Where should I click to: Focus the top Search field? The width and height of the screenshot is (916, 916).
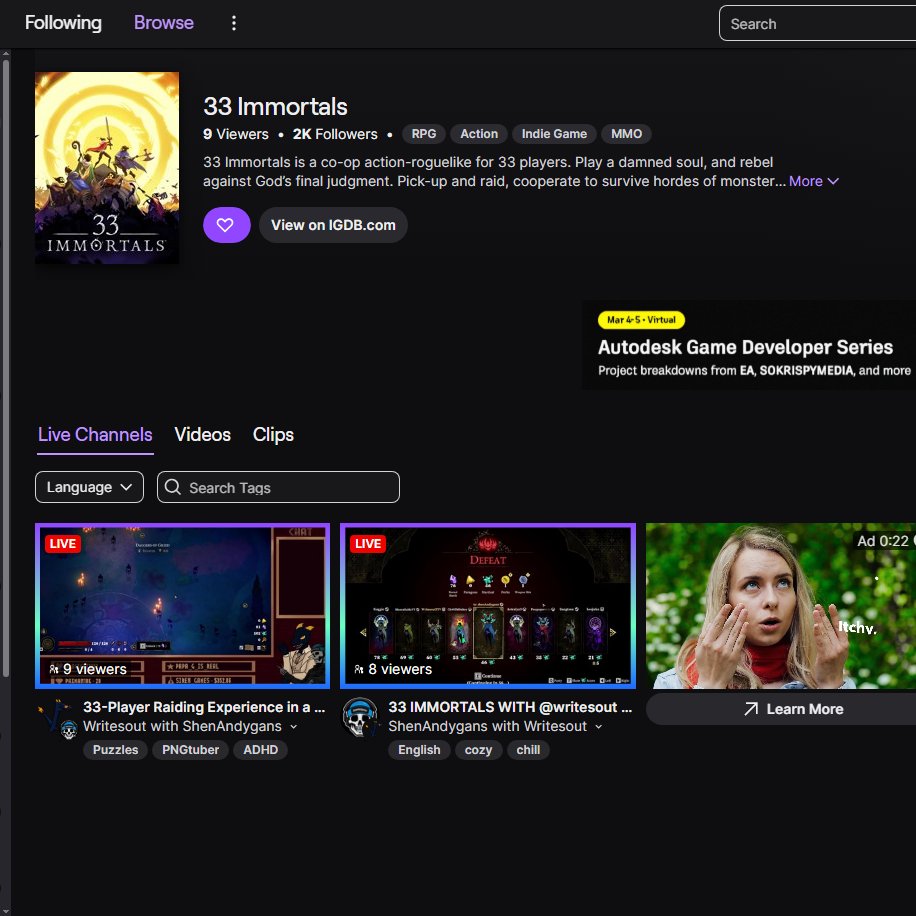(818, 23)
